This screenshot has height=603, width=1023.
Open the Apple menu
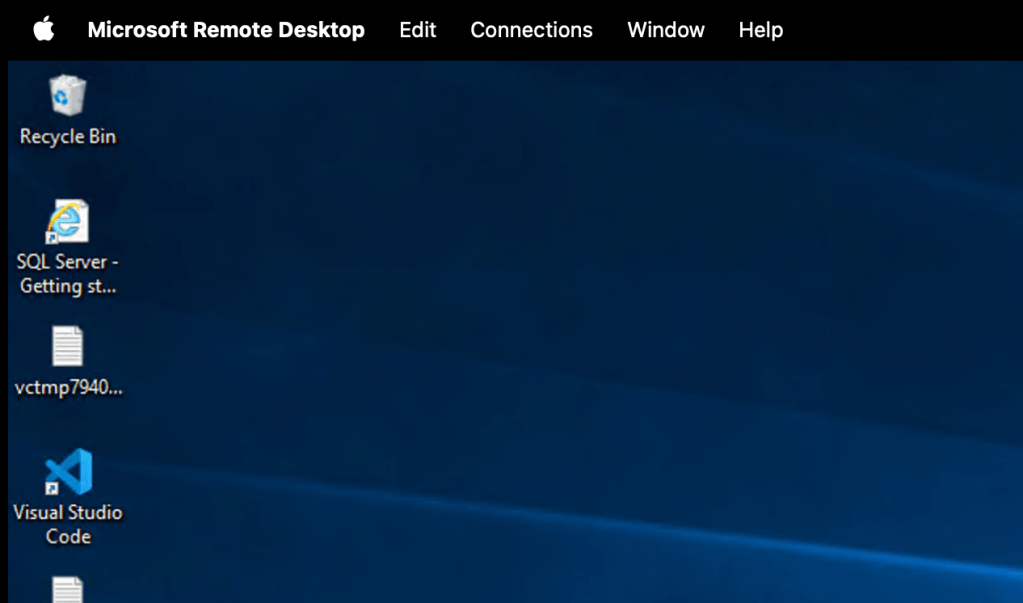[44, 29]
